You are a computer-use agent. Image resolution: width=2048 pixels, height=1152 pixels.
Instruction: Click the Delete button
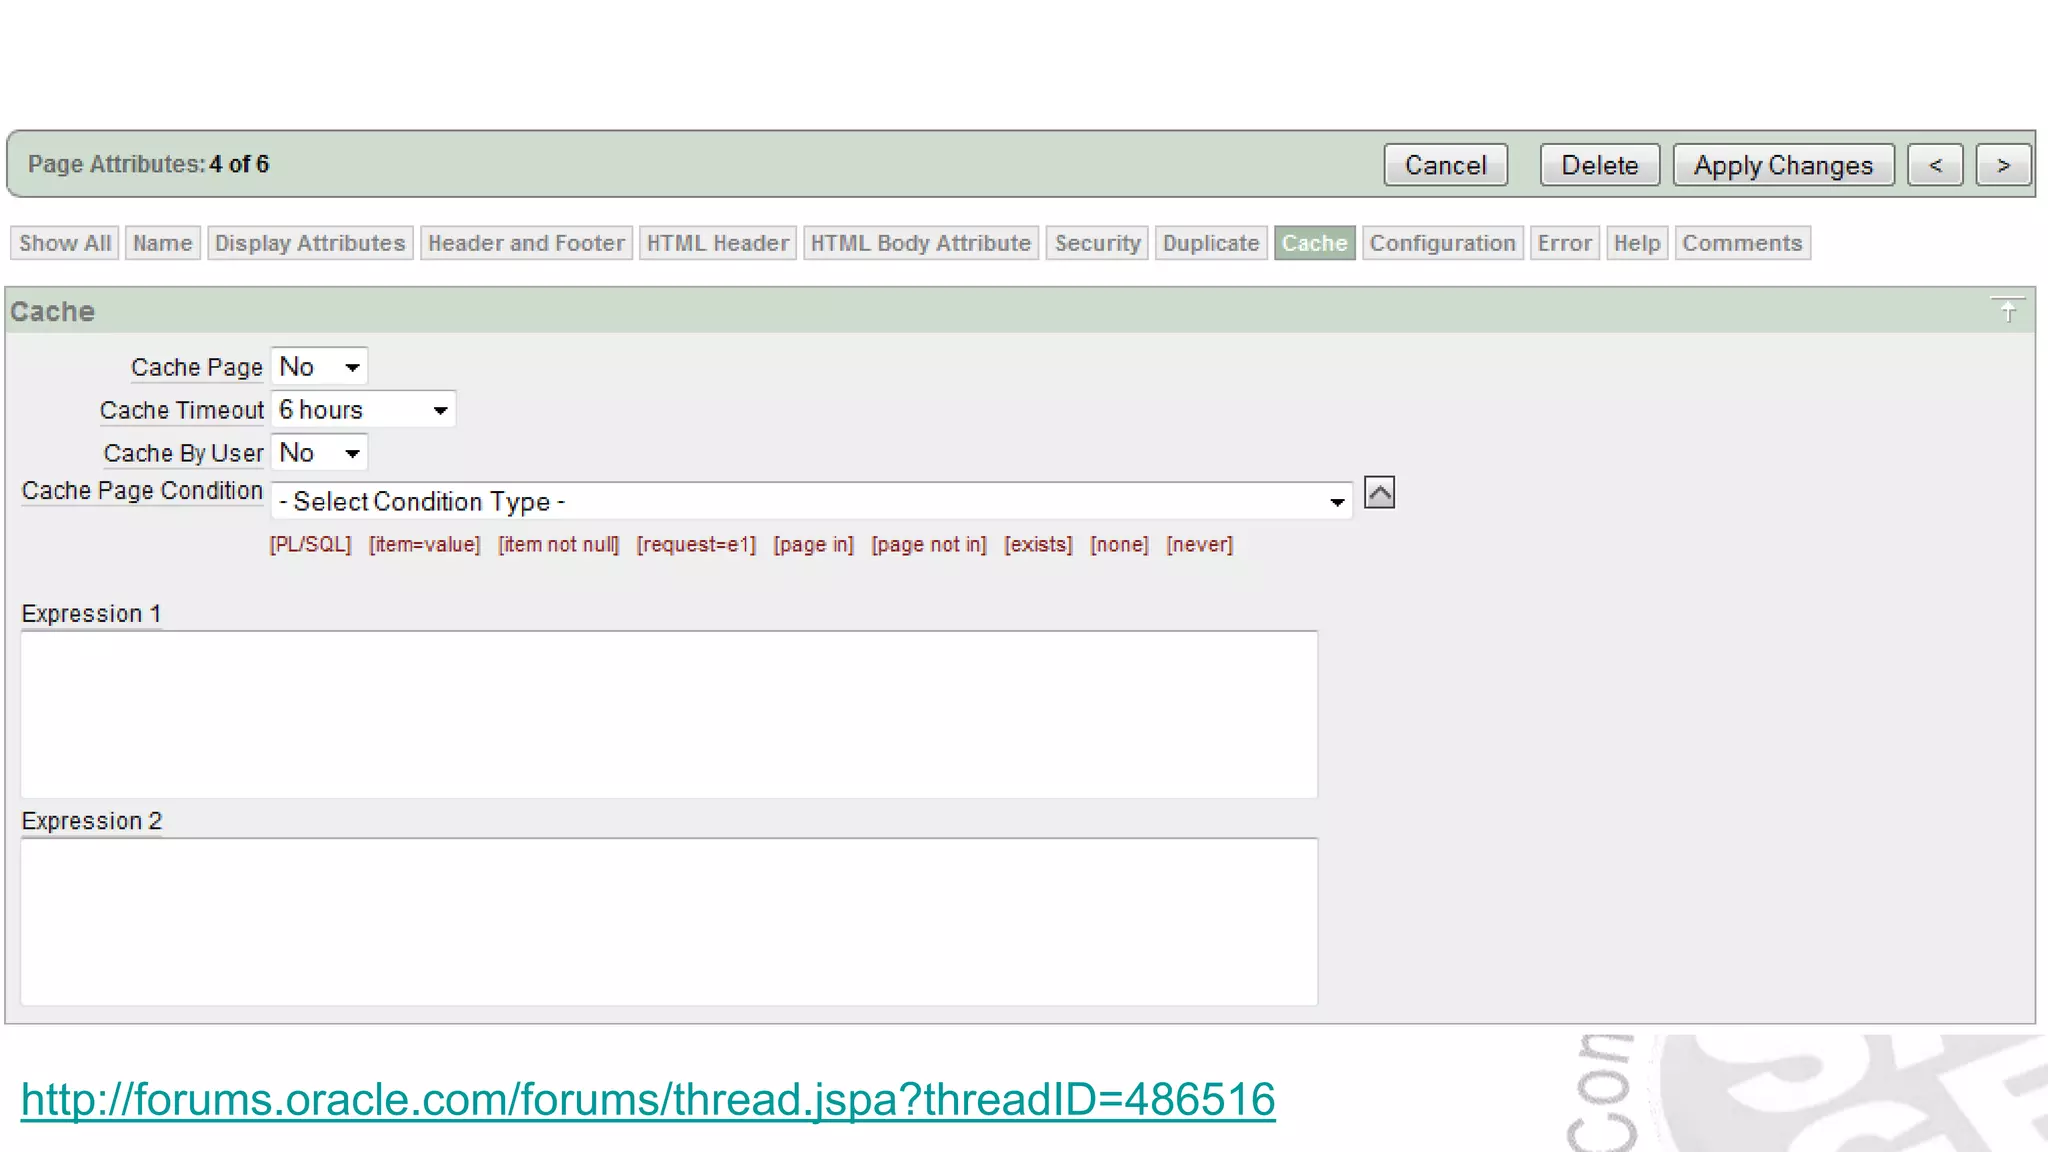tap(1600, 165)
